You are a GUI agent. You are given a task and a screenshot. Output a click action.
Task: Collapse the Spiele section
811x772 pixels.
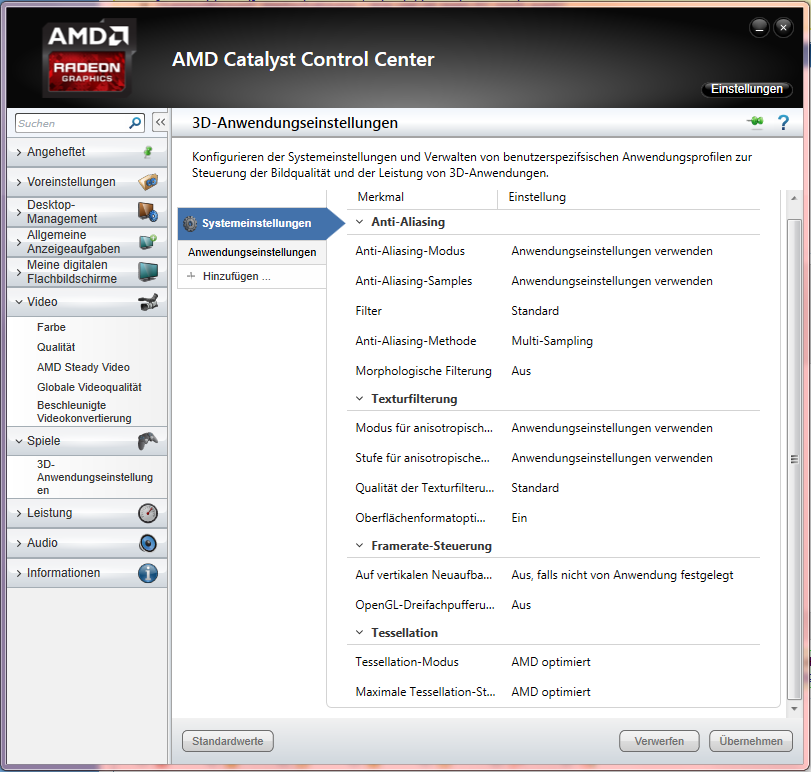point(19,441)
